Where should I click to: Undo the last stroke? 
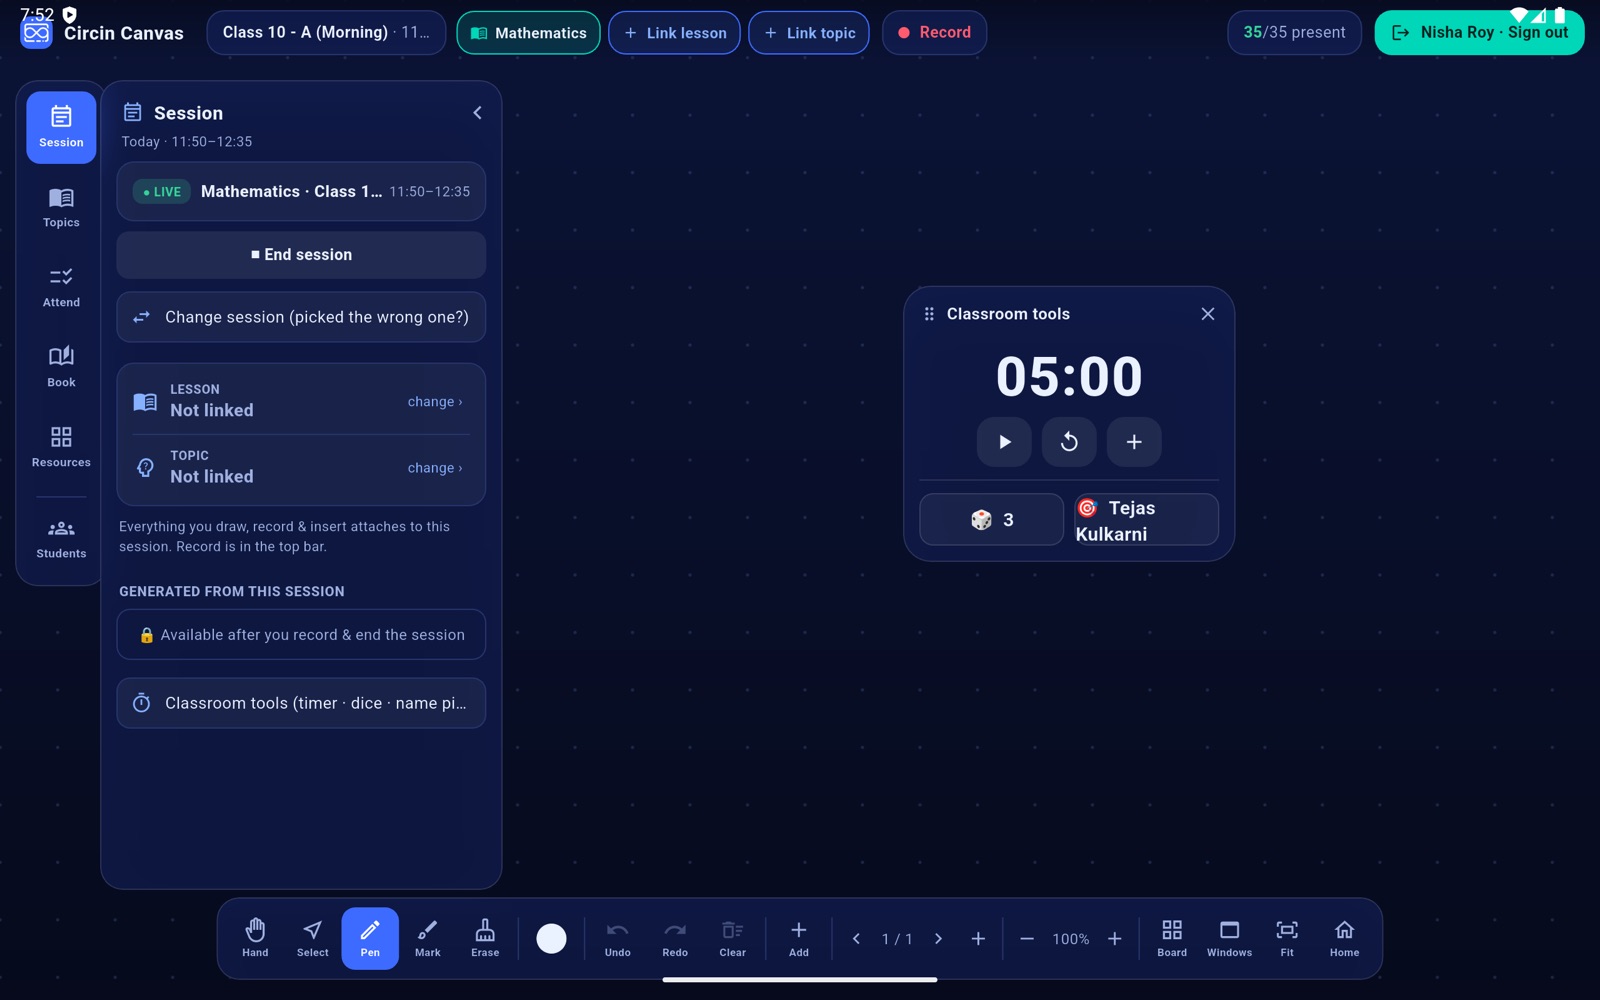[x=618, y=938]
